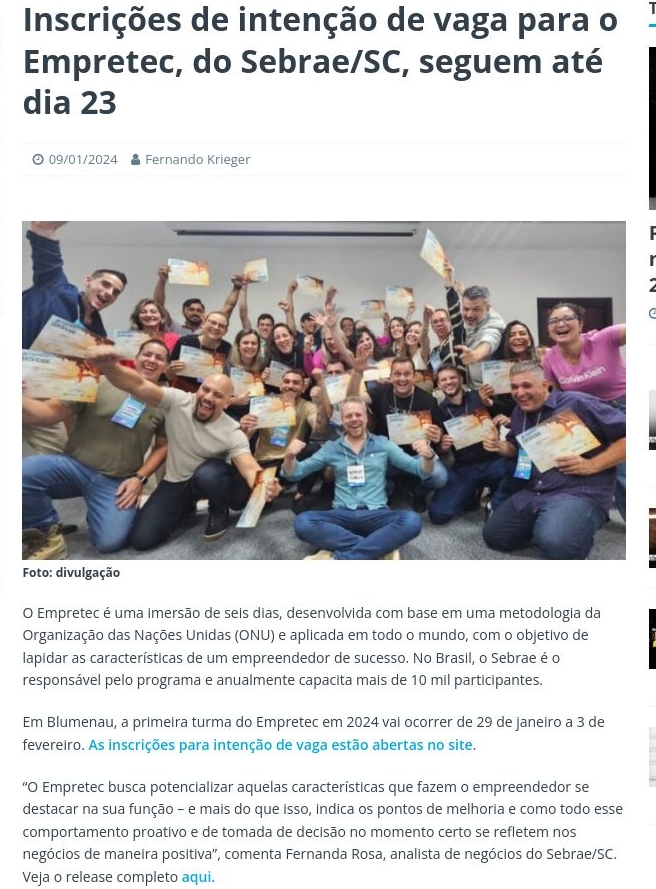The height and width of the screenshot is (889, 656).
Task: Click the user icon beside Fernando Krieger
Action: 136,159
